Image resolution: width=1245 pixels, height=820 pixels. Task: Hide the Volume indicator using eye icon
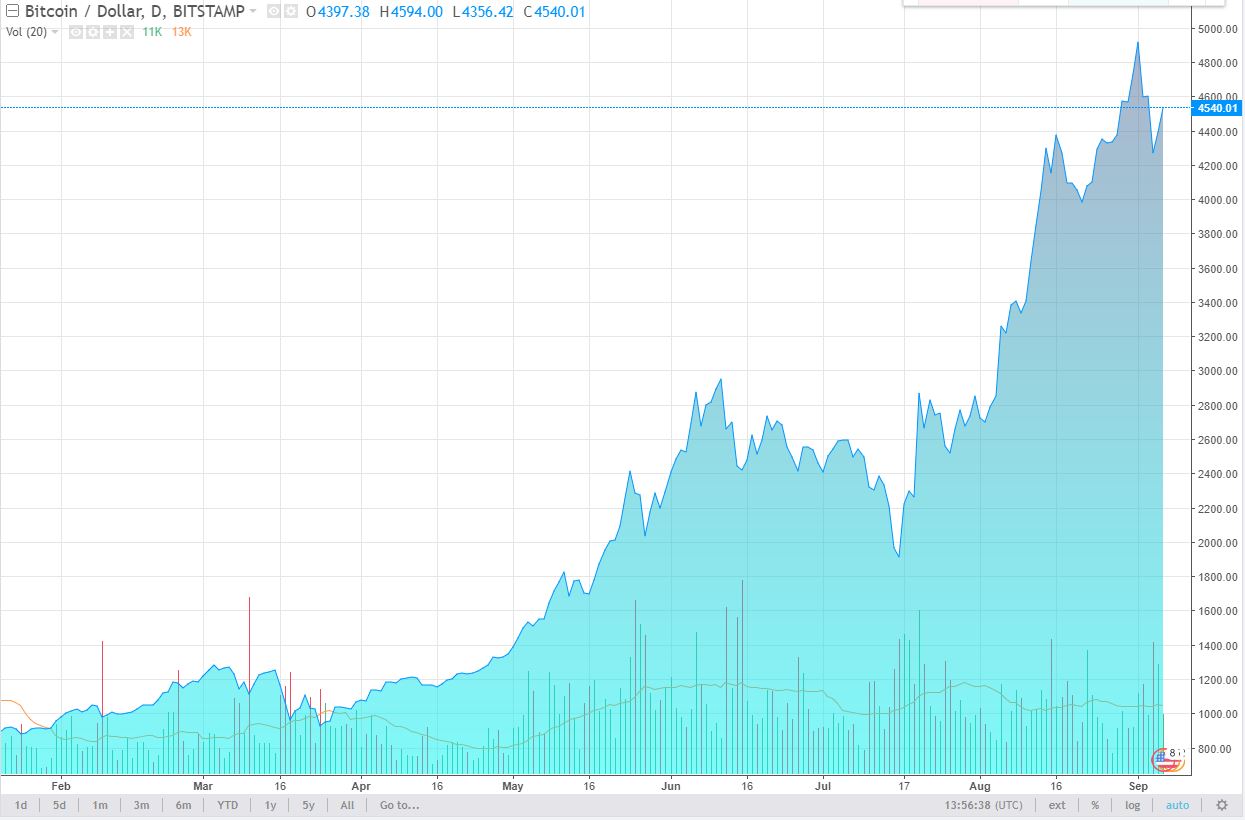click(x=76, y=32)
